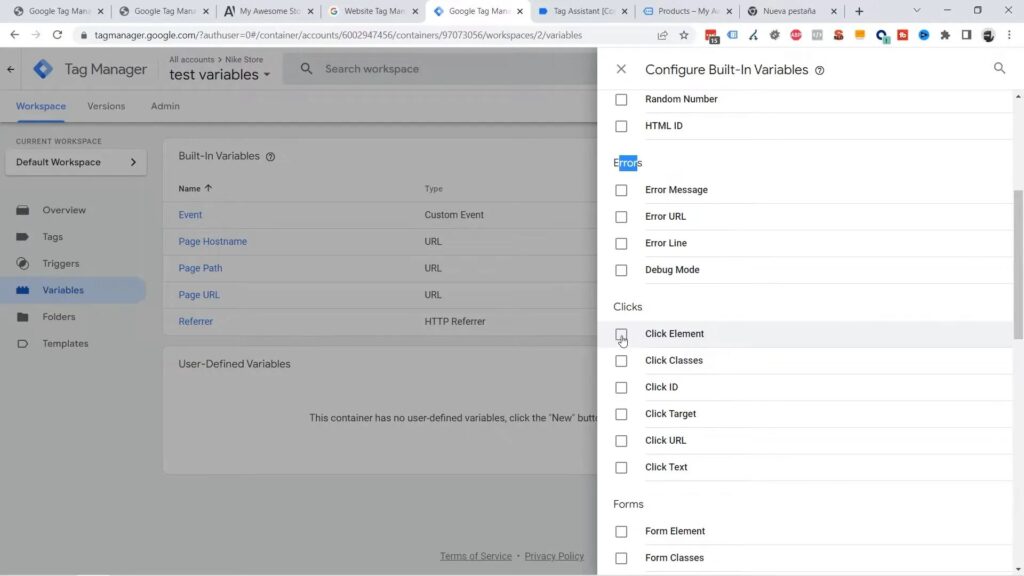Select the Variables sidebar icon

point(23,290)
